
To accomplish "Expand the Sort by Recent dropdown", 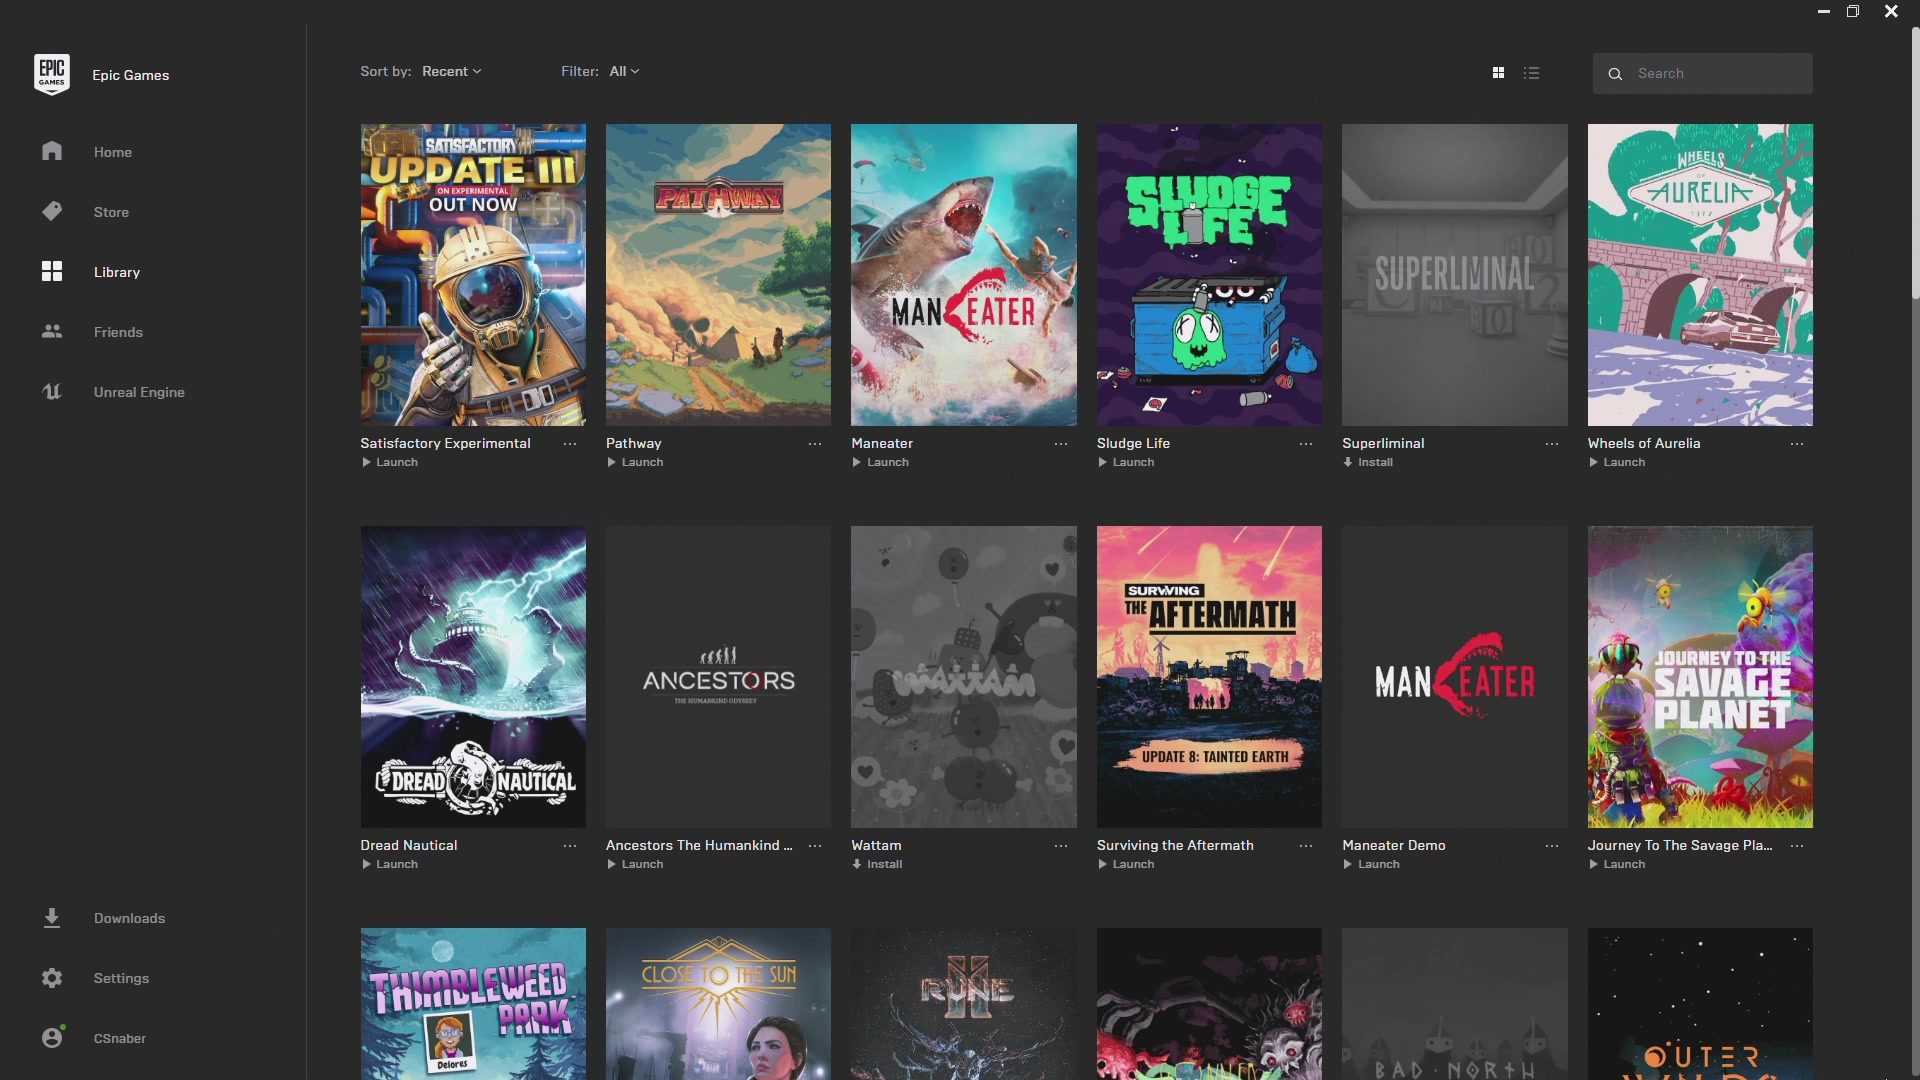I will coord(451,71).
